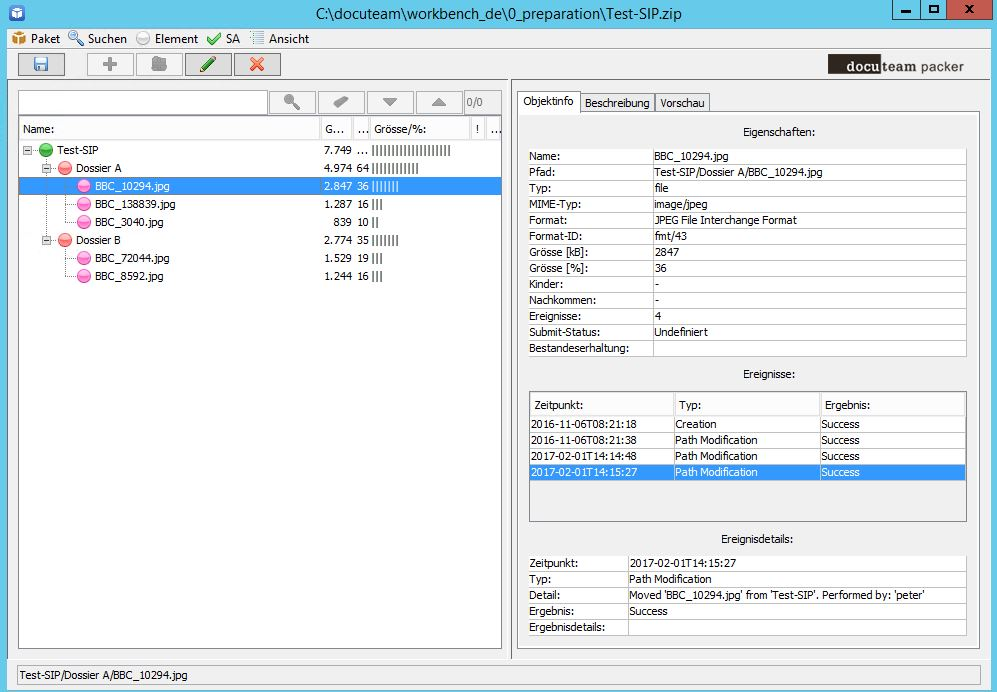Collapse the Dossier B tree node
The height and width of the screenshot is (692, 997).
[x=46, y=240]
